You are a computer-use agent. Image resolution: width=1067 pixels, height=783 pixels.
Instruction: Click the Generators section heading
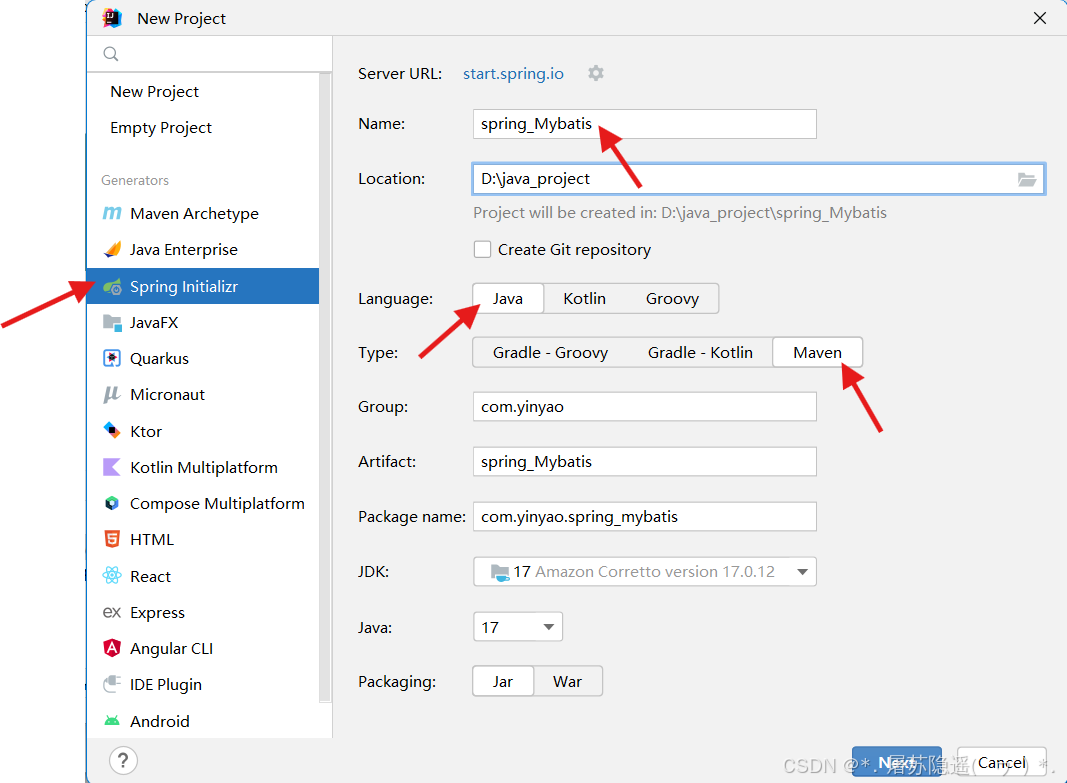[x=135, y=180]
